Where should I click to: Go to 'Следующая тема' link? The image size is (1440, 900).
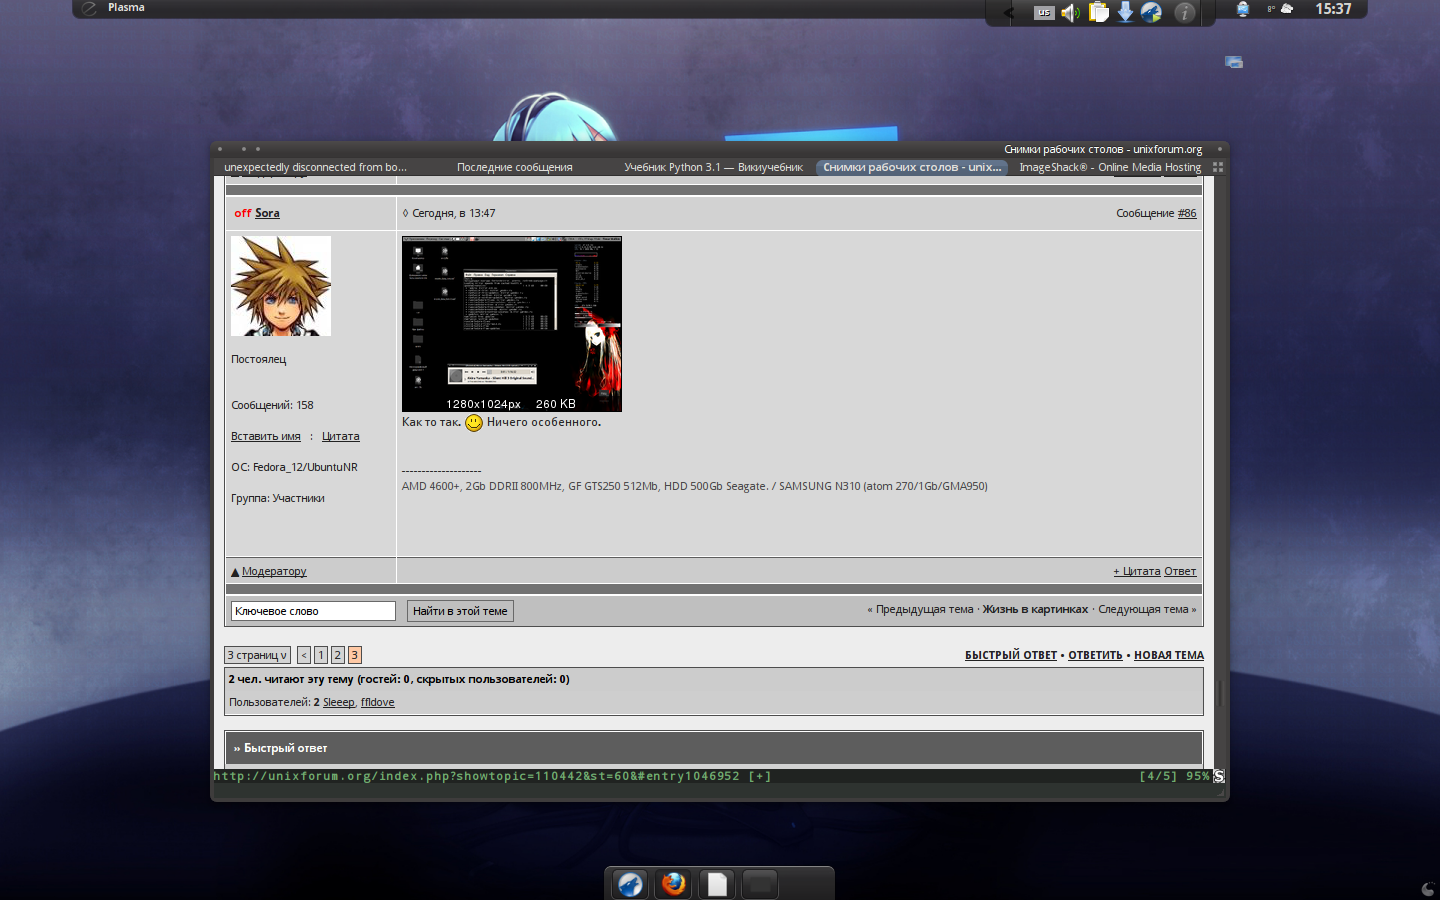[1143, 609]
